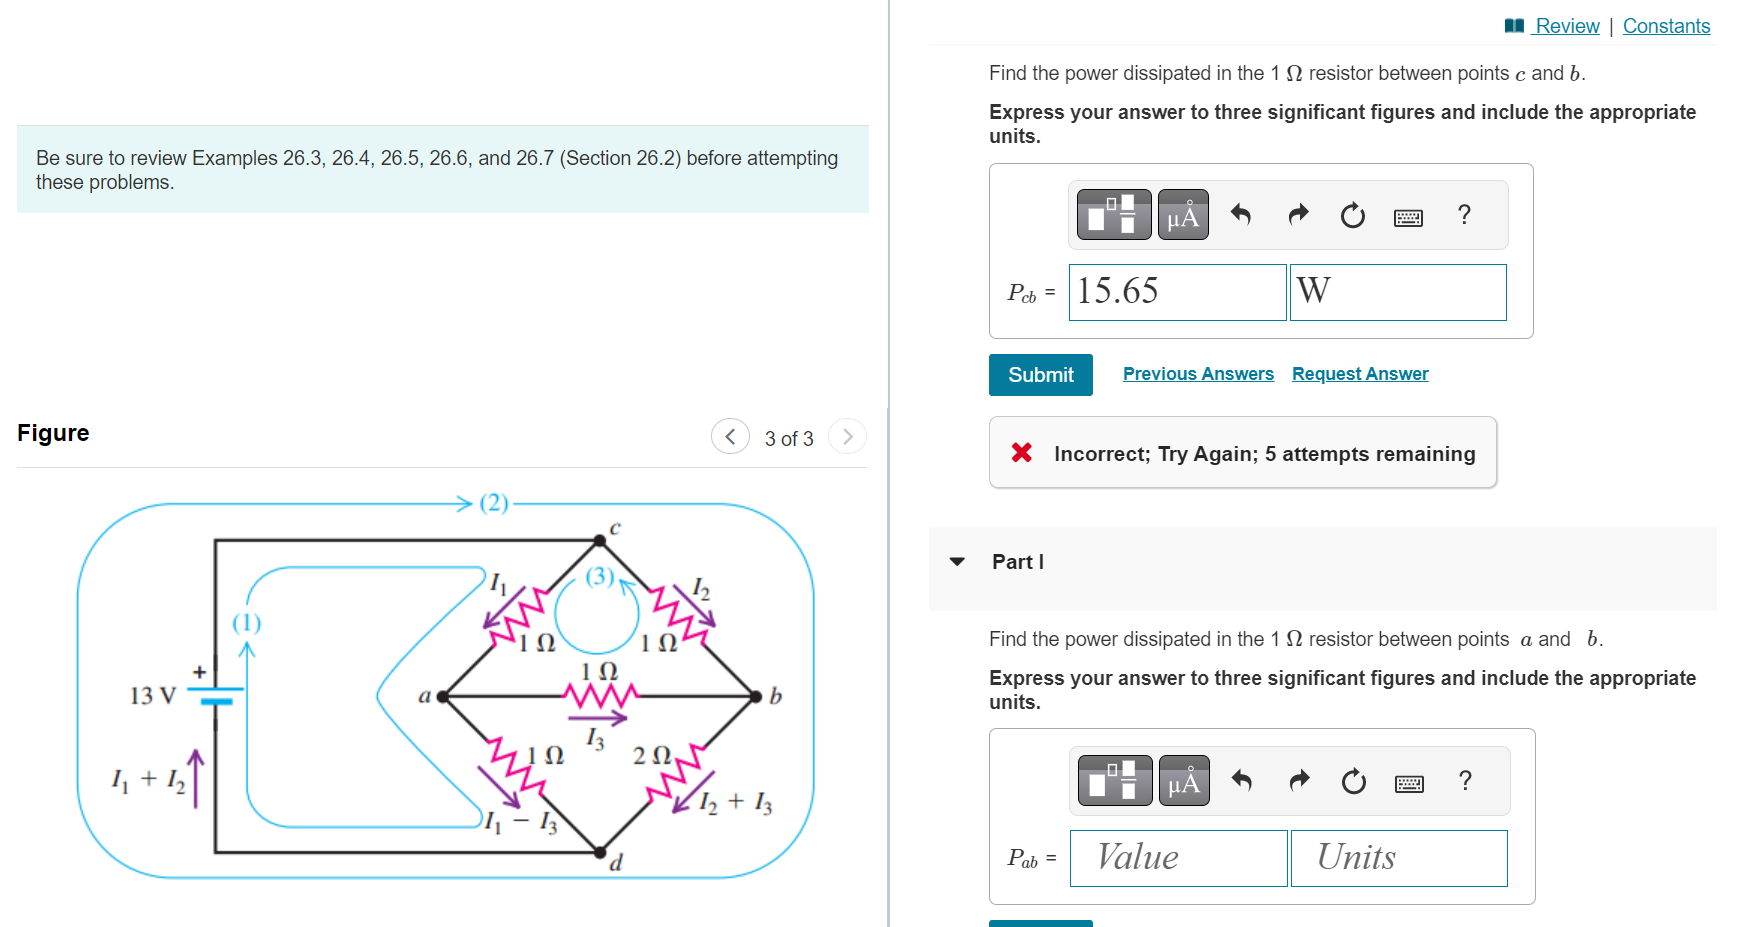This screenshot has height=927, width=1744.
Task: Click the redo arrow in the answer toolbar
Action: pyautogui.click(x=1298, y=214)
